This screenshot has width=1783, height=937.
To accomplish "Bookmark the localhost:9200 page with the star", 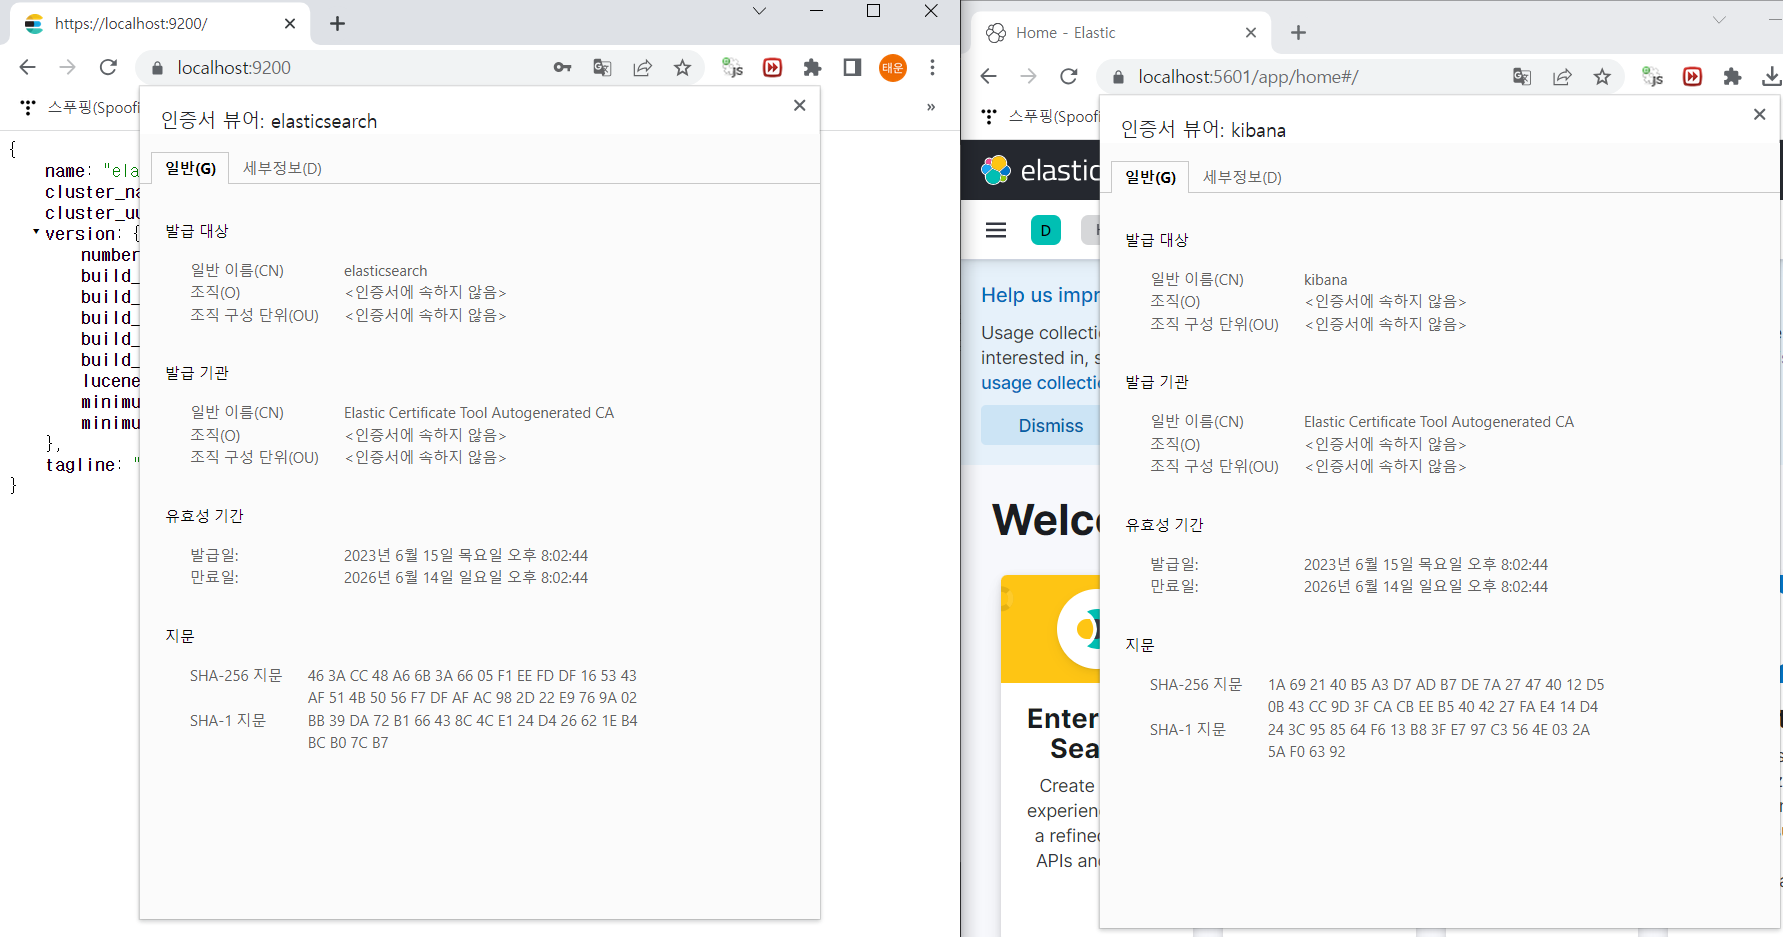I will tap(682, 68).
